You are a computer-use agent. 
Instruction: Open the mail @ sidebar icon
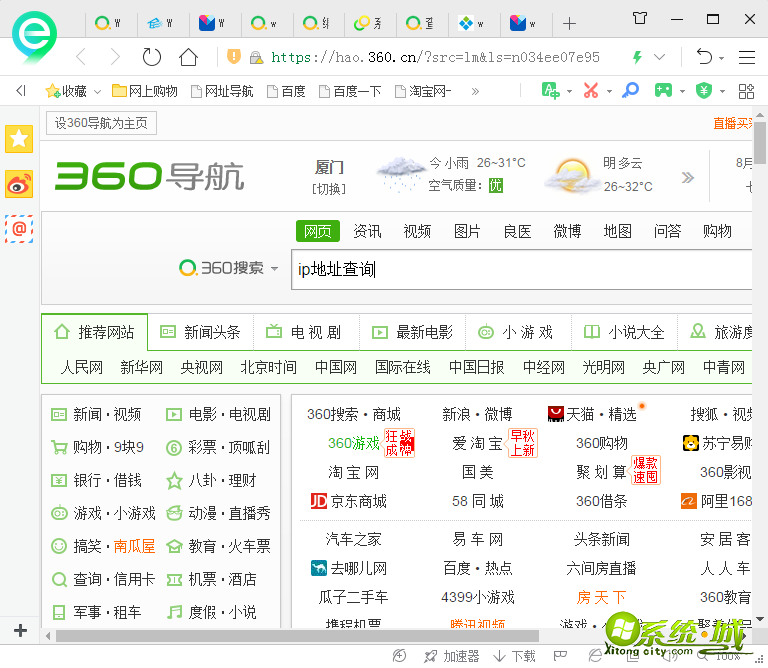coord(19,229)
